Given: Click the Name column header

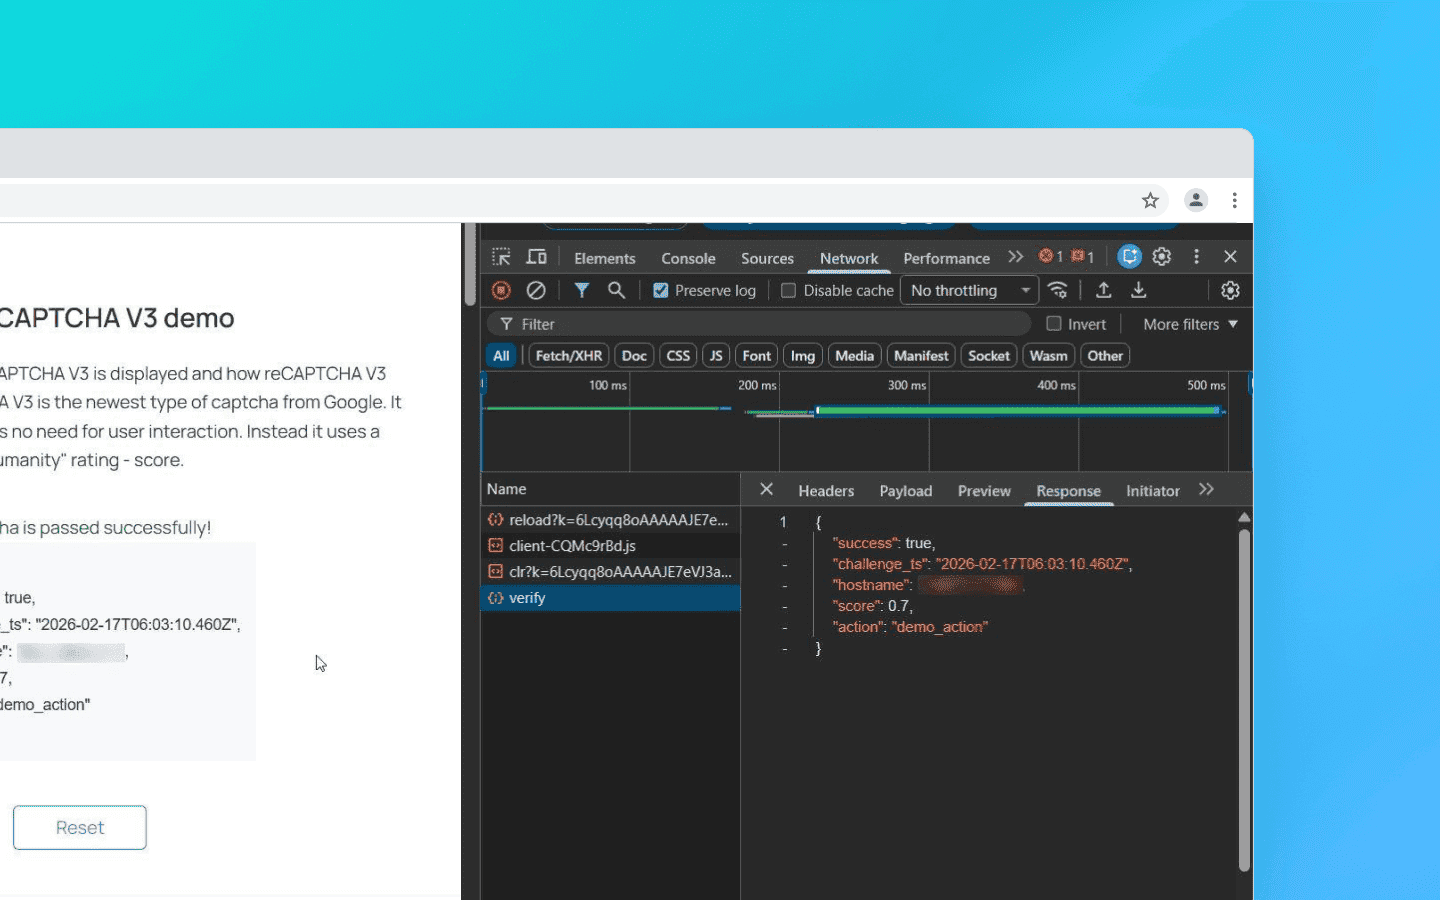Looking at the screenshot, I should pos(610,489).
